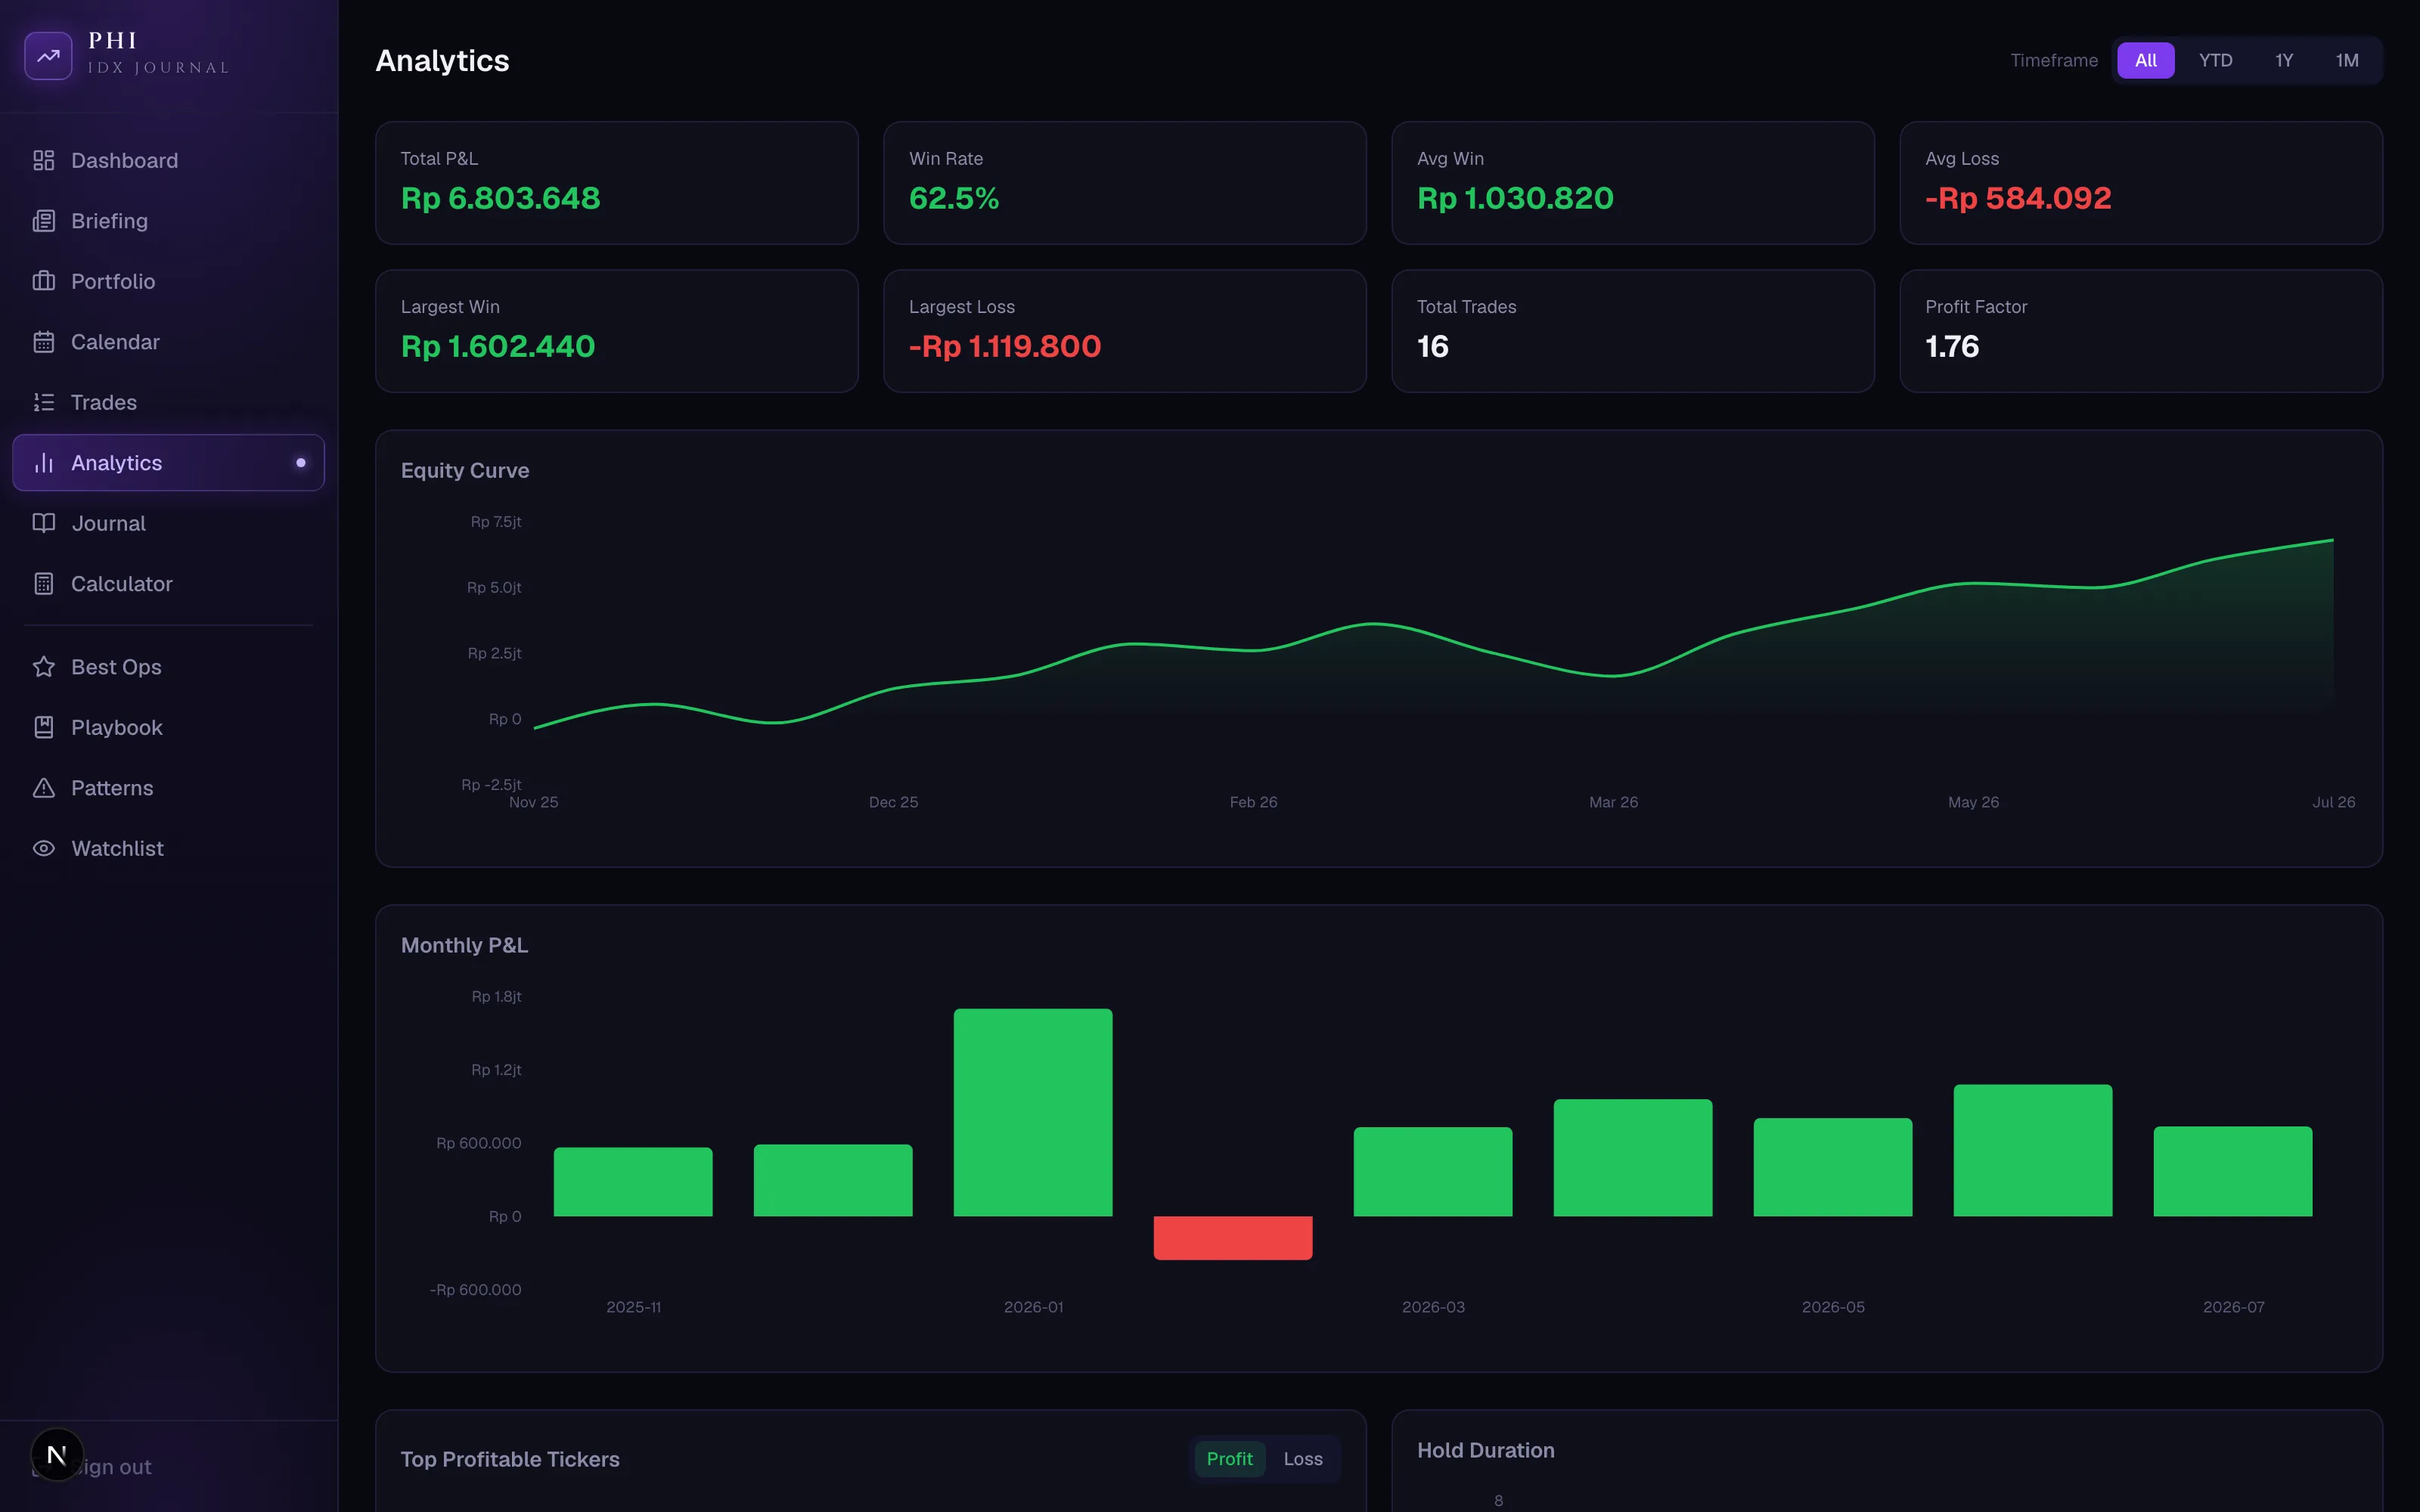
Task: Click the Dashboard grid icon
Action: point(43,160)
